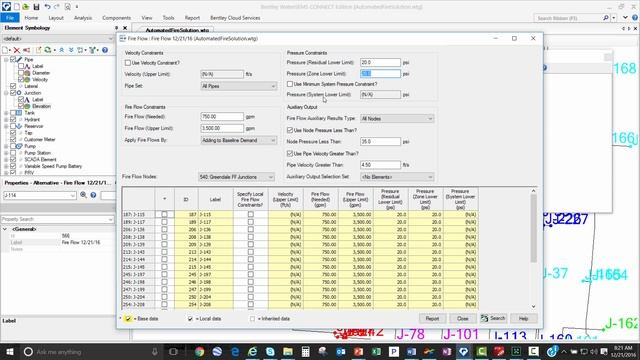This screenshot has width=640, height=360.
Task: Click New symbology icon in Element Symbology toolbar
Action: 6,50
